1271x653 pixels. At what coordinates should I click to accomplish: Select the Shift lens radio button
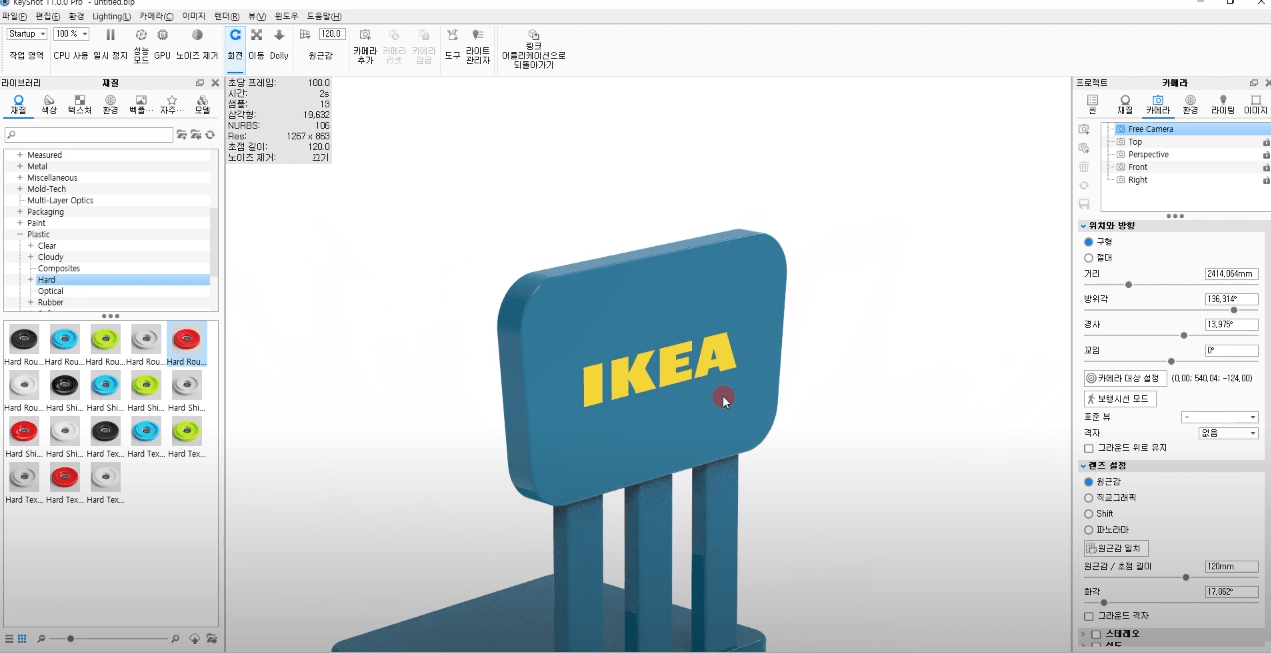coord(1089,513)
